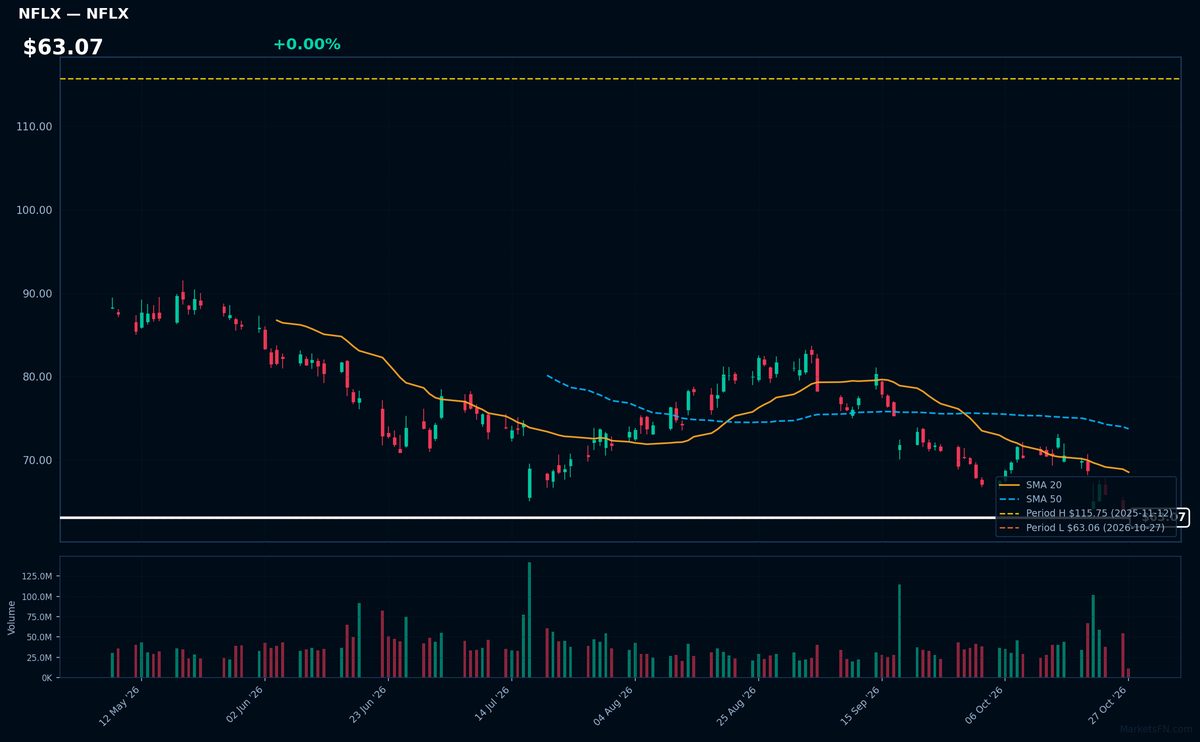The width and height of the screenshot is (1200, 742).
Task: Click the NFLX — NFLX chart title
Action: click(73, 14)
